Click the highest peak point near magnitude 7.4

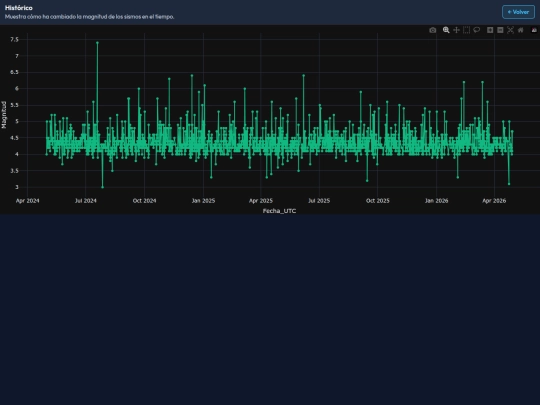(97, 43)
